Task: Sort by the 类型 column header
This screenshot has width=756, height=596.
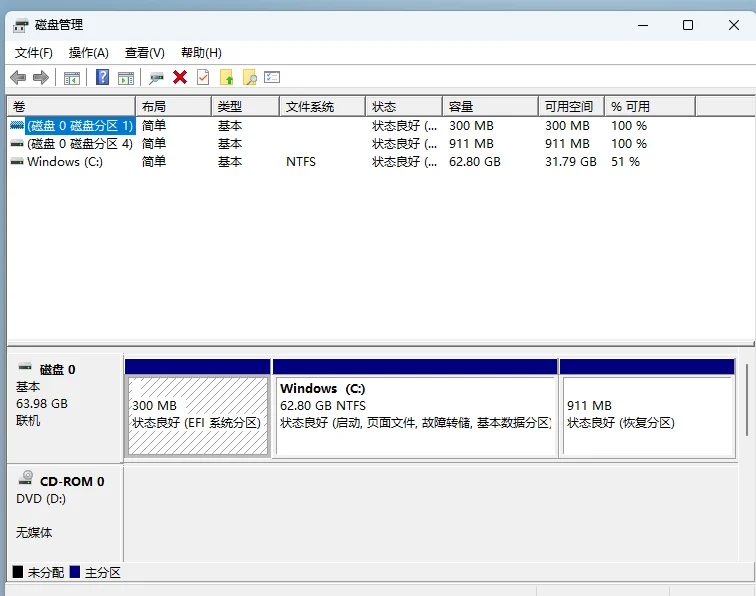Action: point(245,107)
